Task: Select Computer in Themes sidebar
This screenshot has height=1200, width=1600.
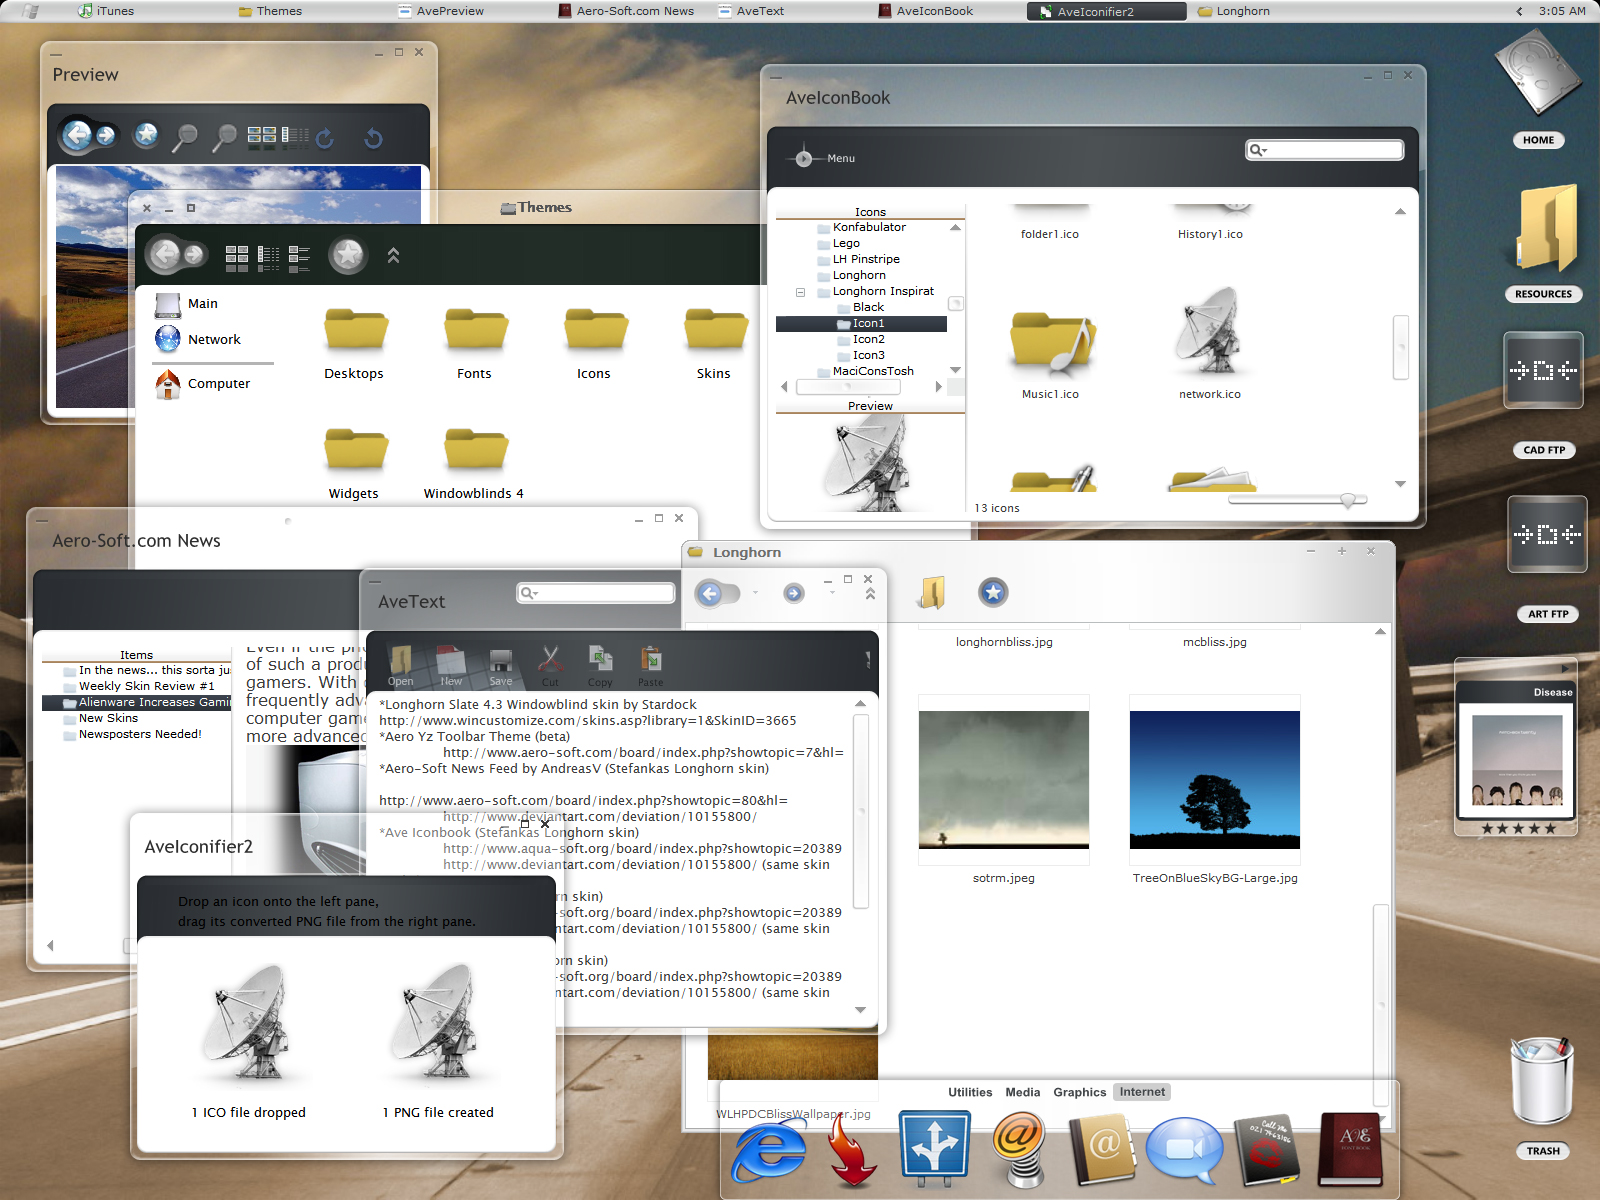Action: 203,383
